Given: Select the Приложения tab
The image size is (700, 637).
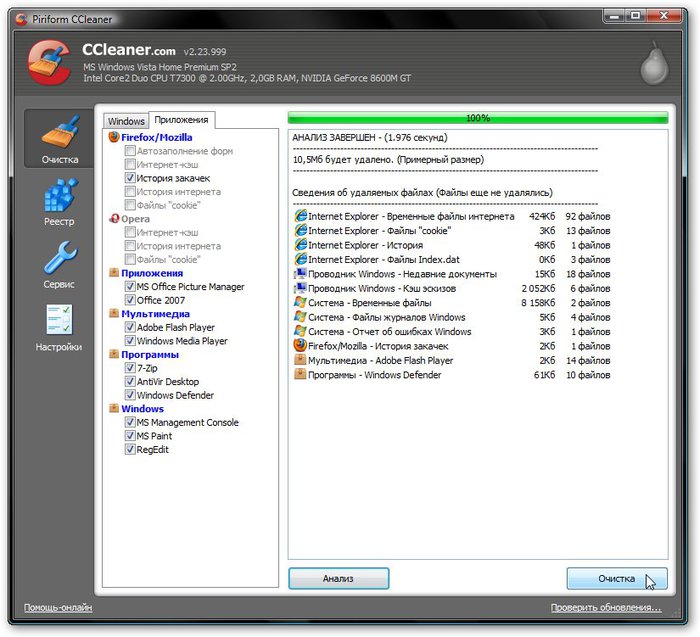Looking at the screenshot, I should point(182,120).
